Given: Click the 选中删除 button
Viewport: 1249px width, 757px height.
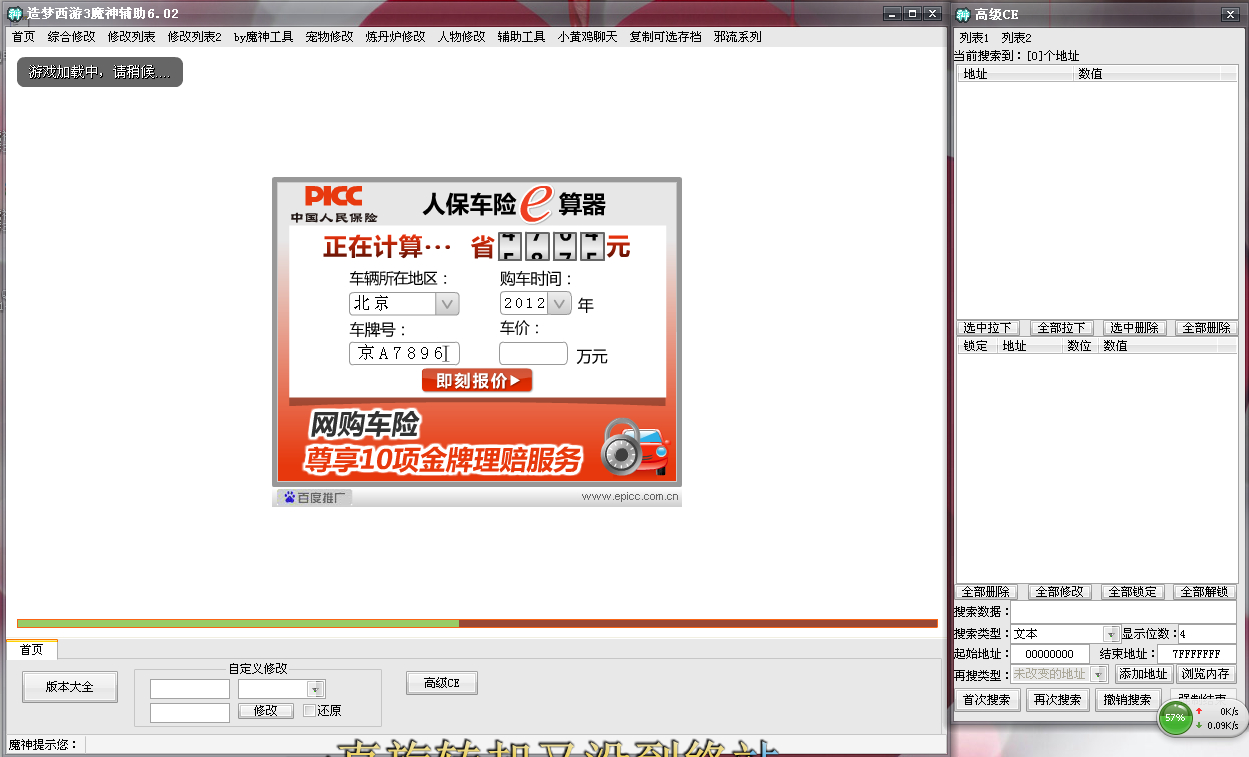Looking at the screenshot, I should click(x=1134, y=328).
